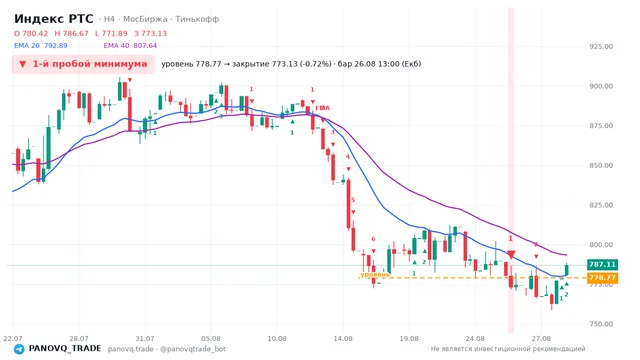Click the orange 778.77 level label
This screenshot has height=360, width=640.
point(602,278)
